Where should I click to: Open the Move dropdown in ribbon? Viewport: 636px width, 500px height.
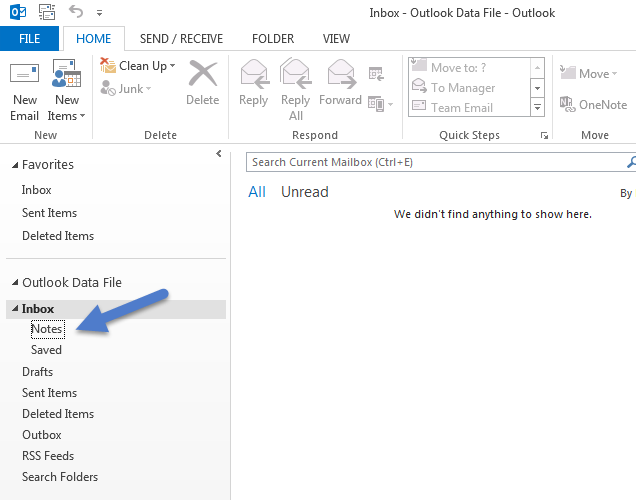coord(589,73)
